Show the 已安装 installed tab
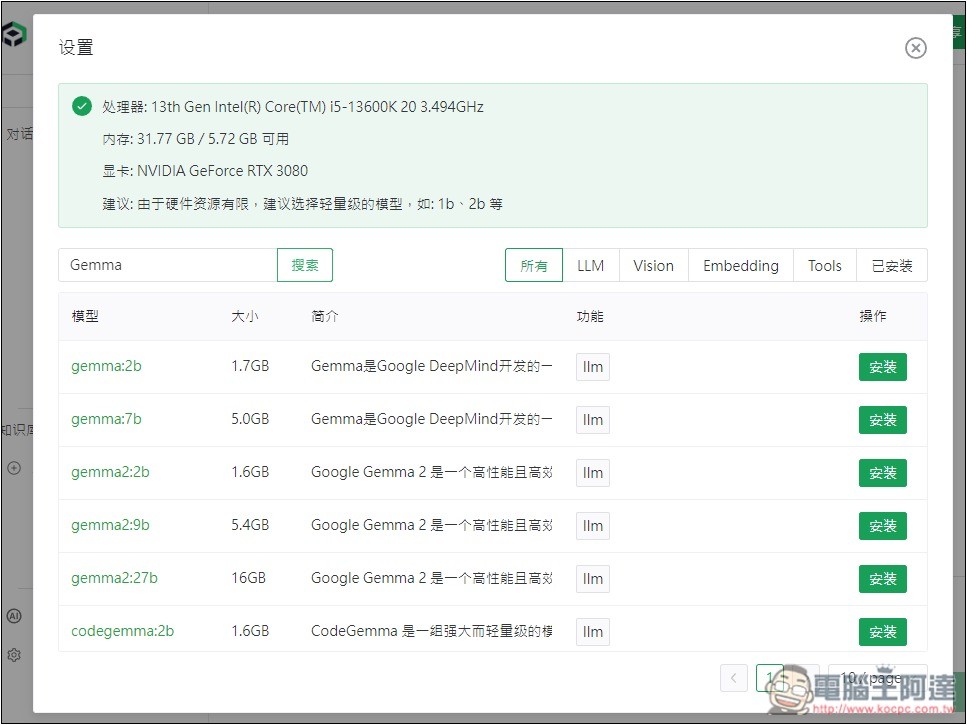Image resolution: width=967 pixels, height=725 pixels. [x=892, y=265]
